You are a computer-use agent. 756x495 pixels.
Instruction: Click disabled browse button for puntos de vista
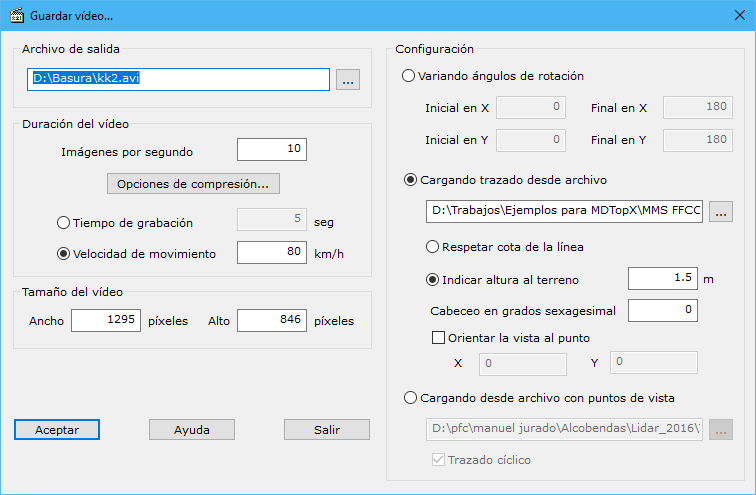coord(721,429)
